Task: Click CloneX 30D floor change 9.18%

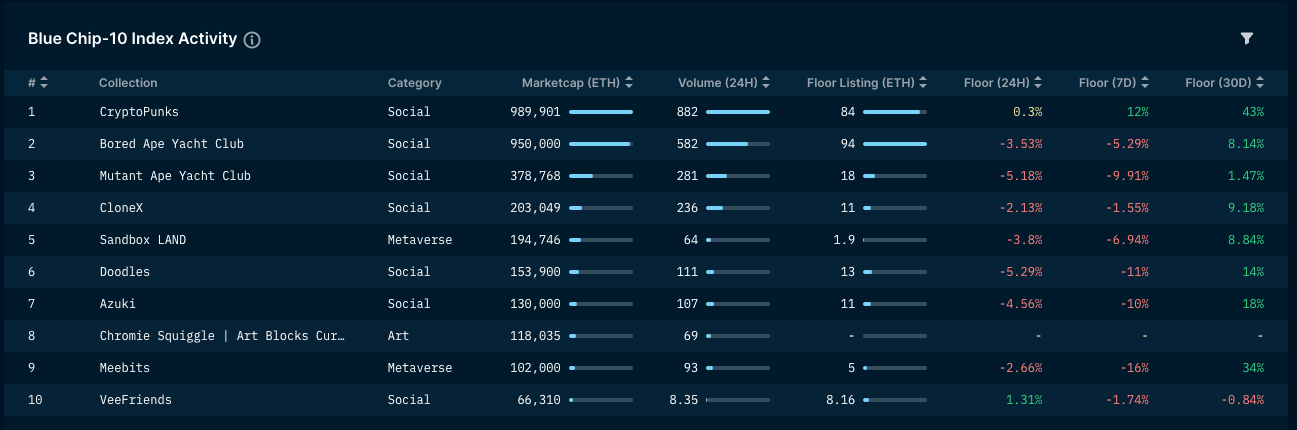Action: tap(1246, 208)
